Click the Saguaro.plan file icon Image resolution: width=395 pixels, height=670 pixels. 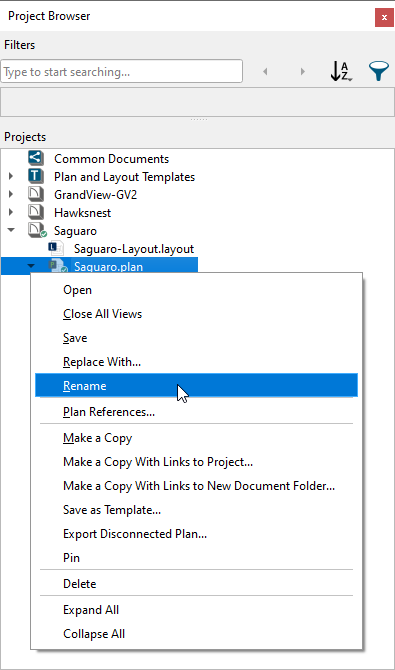coord(58,266)
